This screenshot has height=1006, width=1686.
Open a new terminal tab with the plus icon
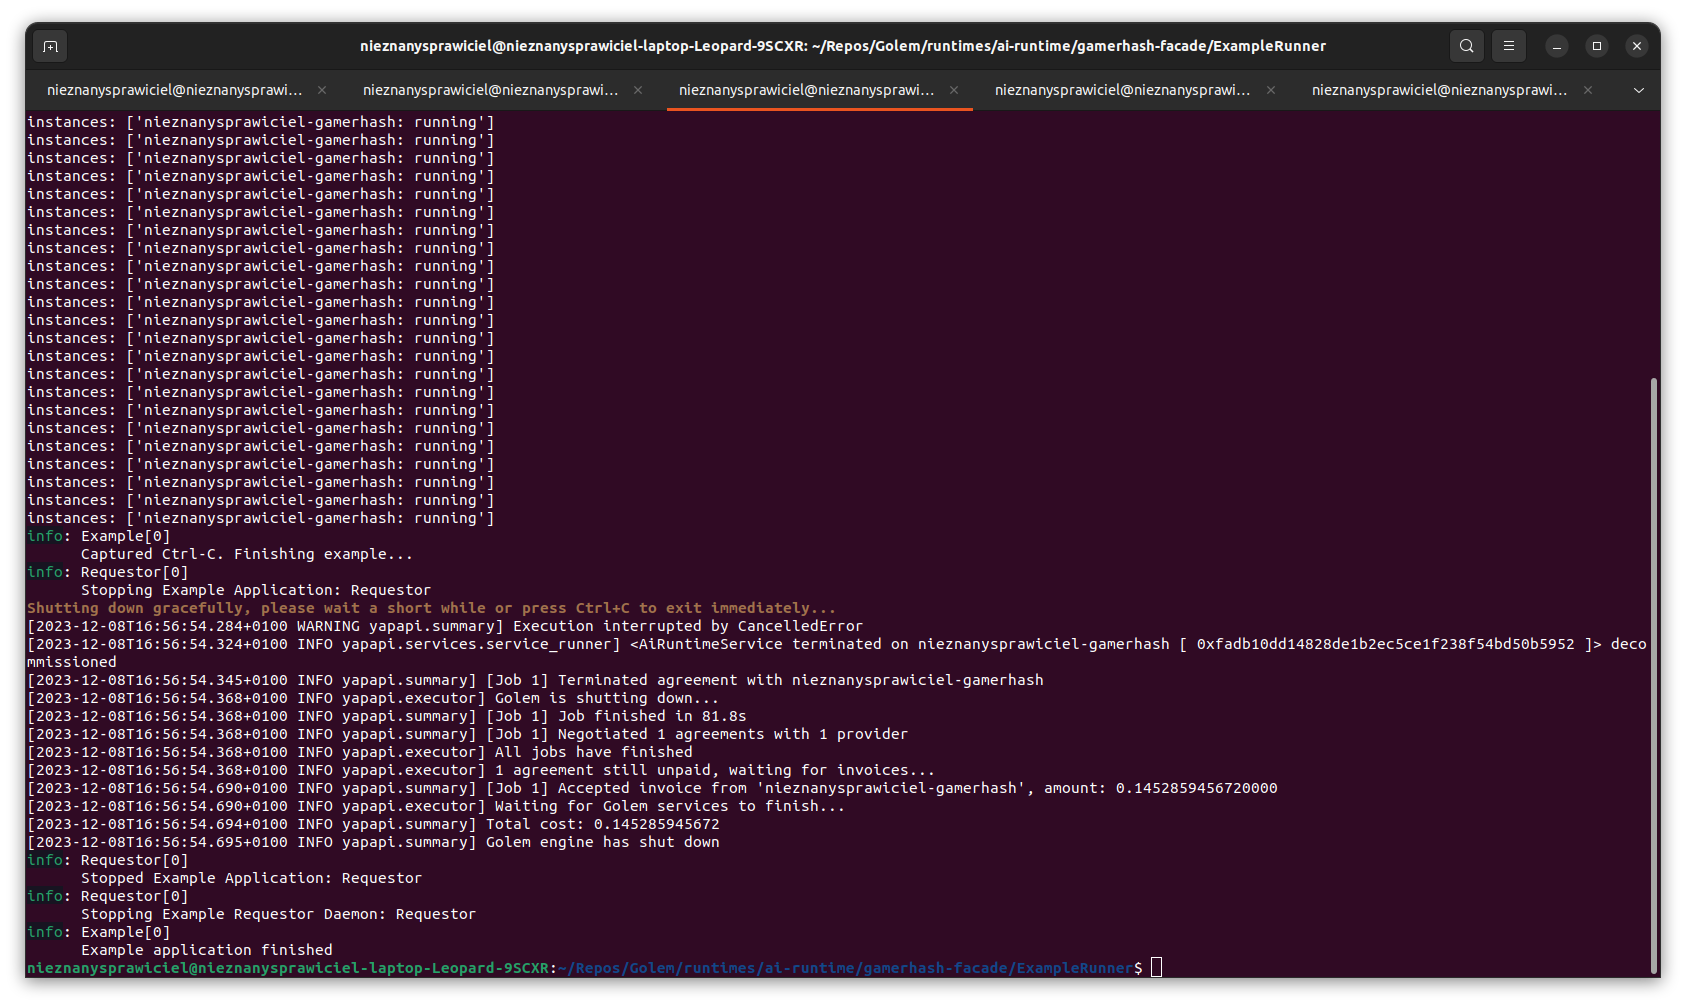51,46
